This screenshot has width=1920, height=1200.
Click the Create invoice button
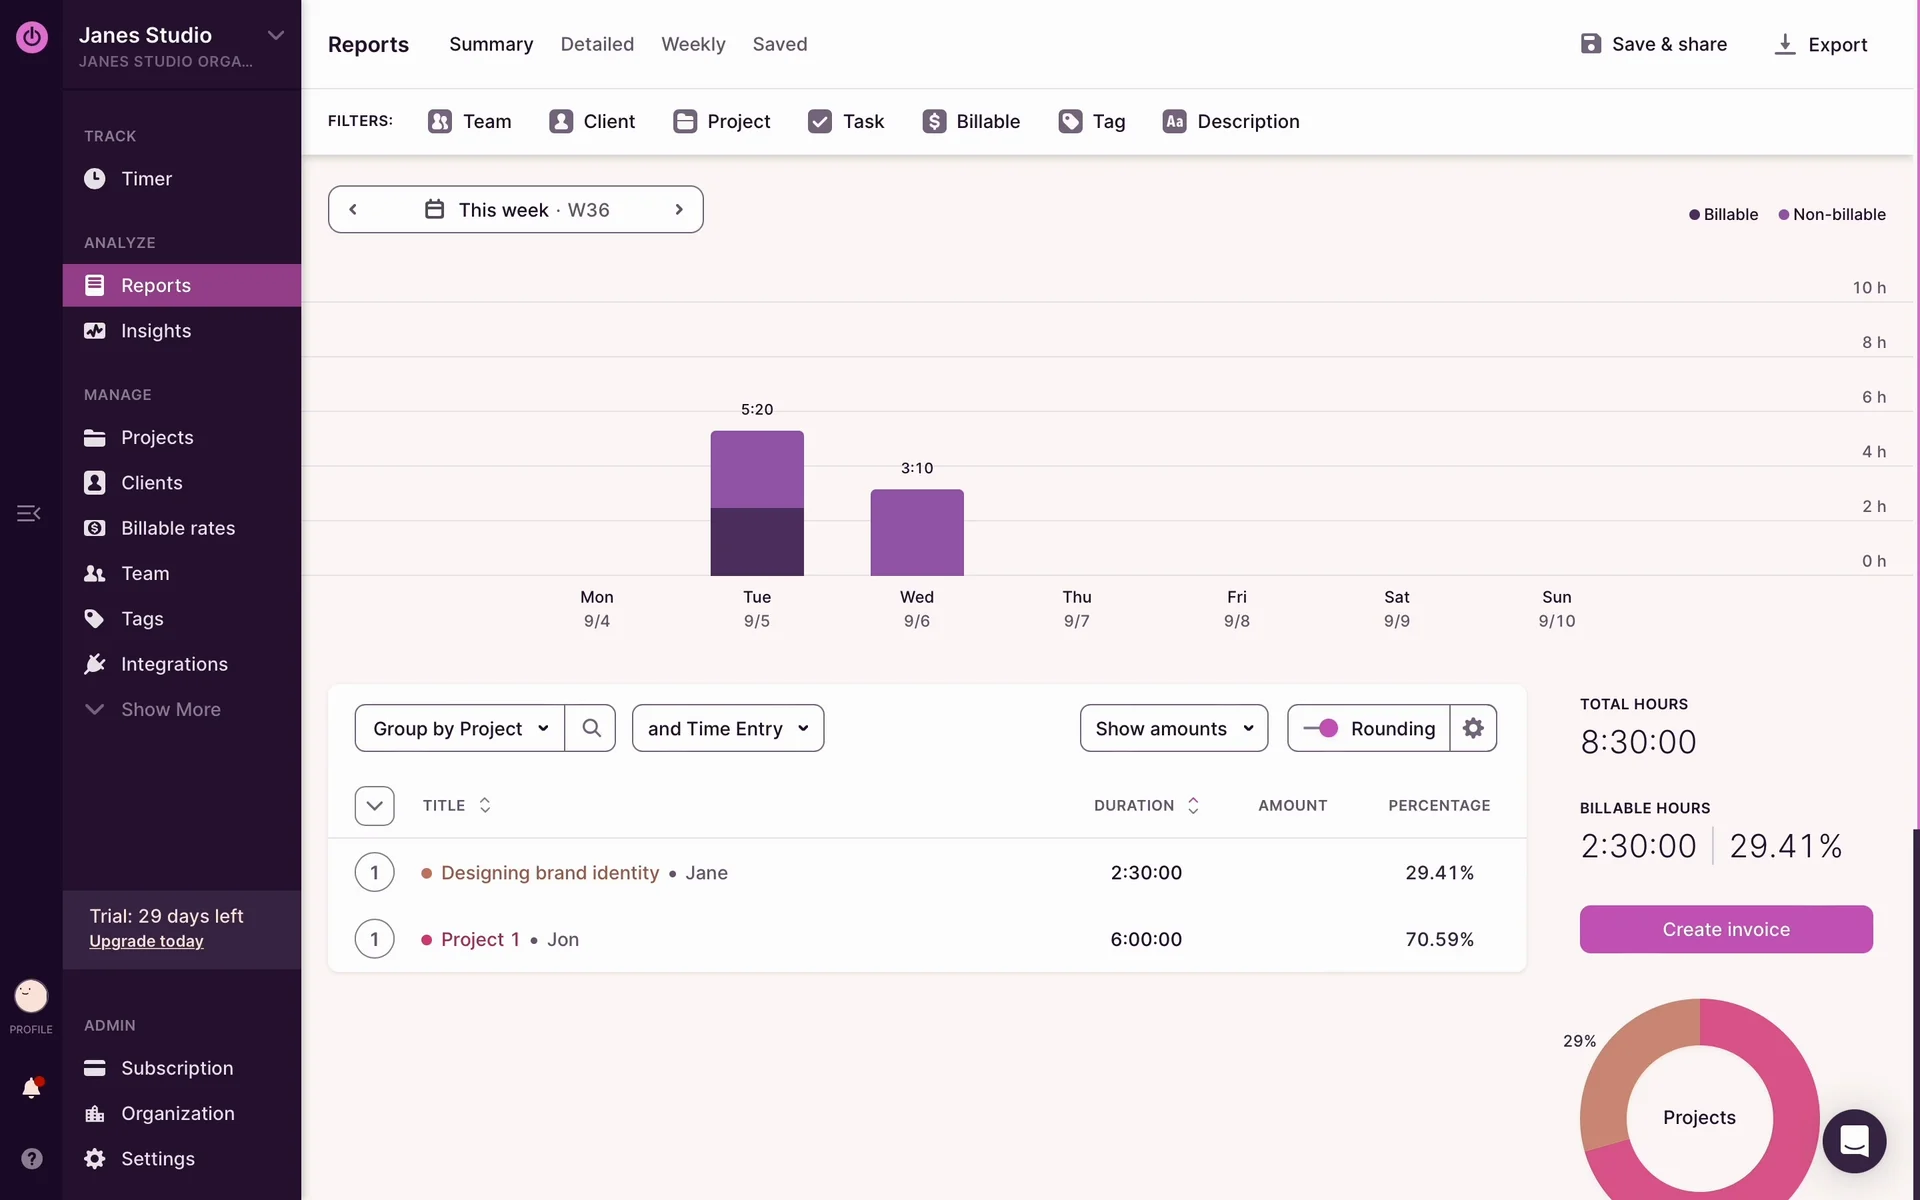click(1725, 929)
